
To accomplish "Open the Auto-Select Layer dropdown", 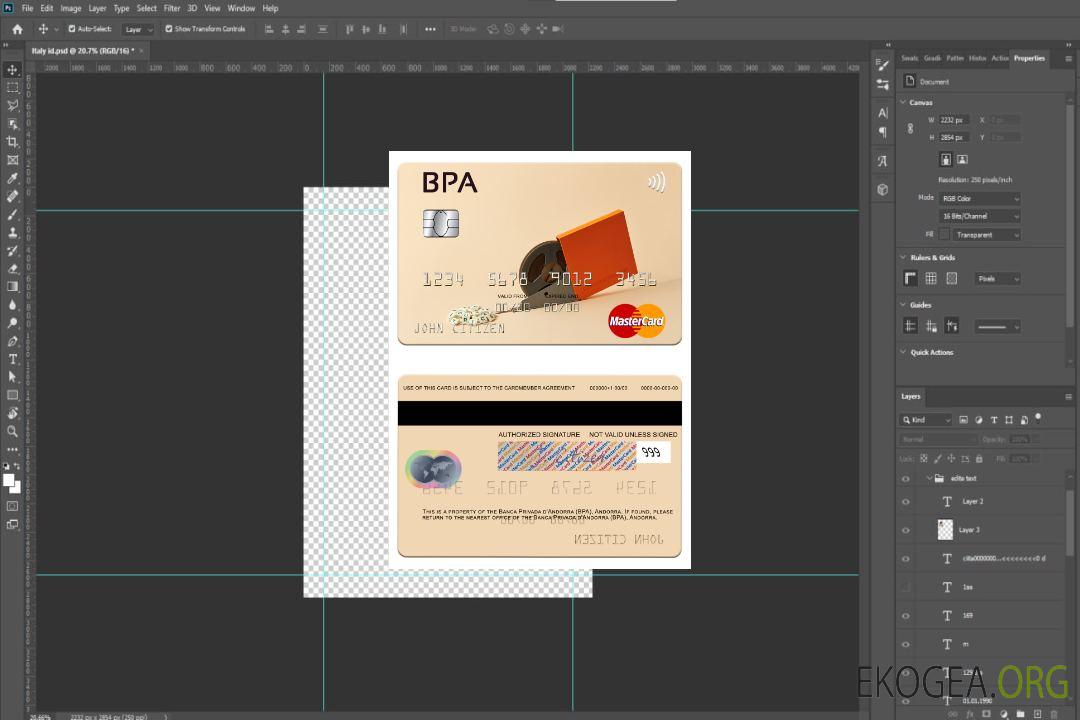I will (x=138, y=30).
